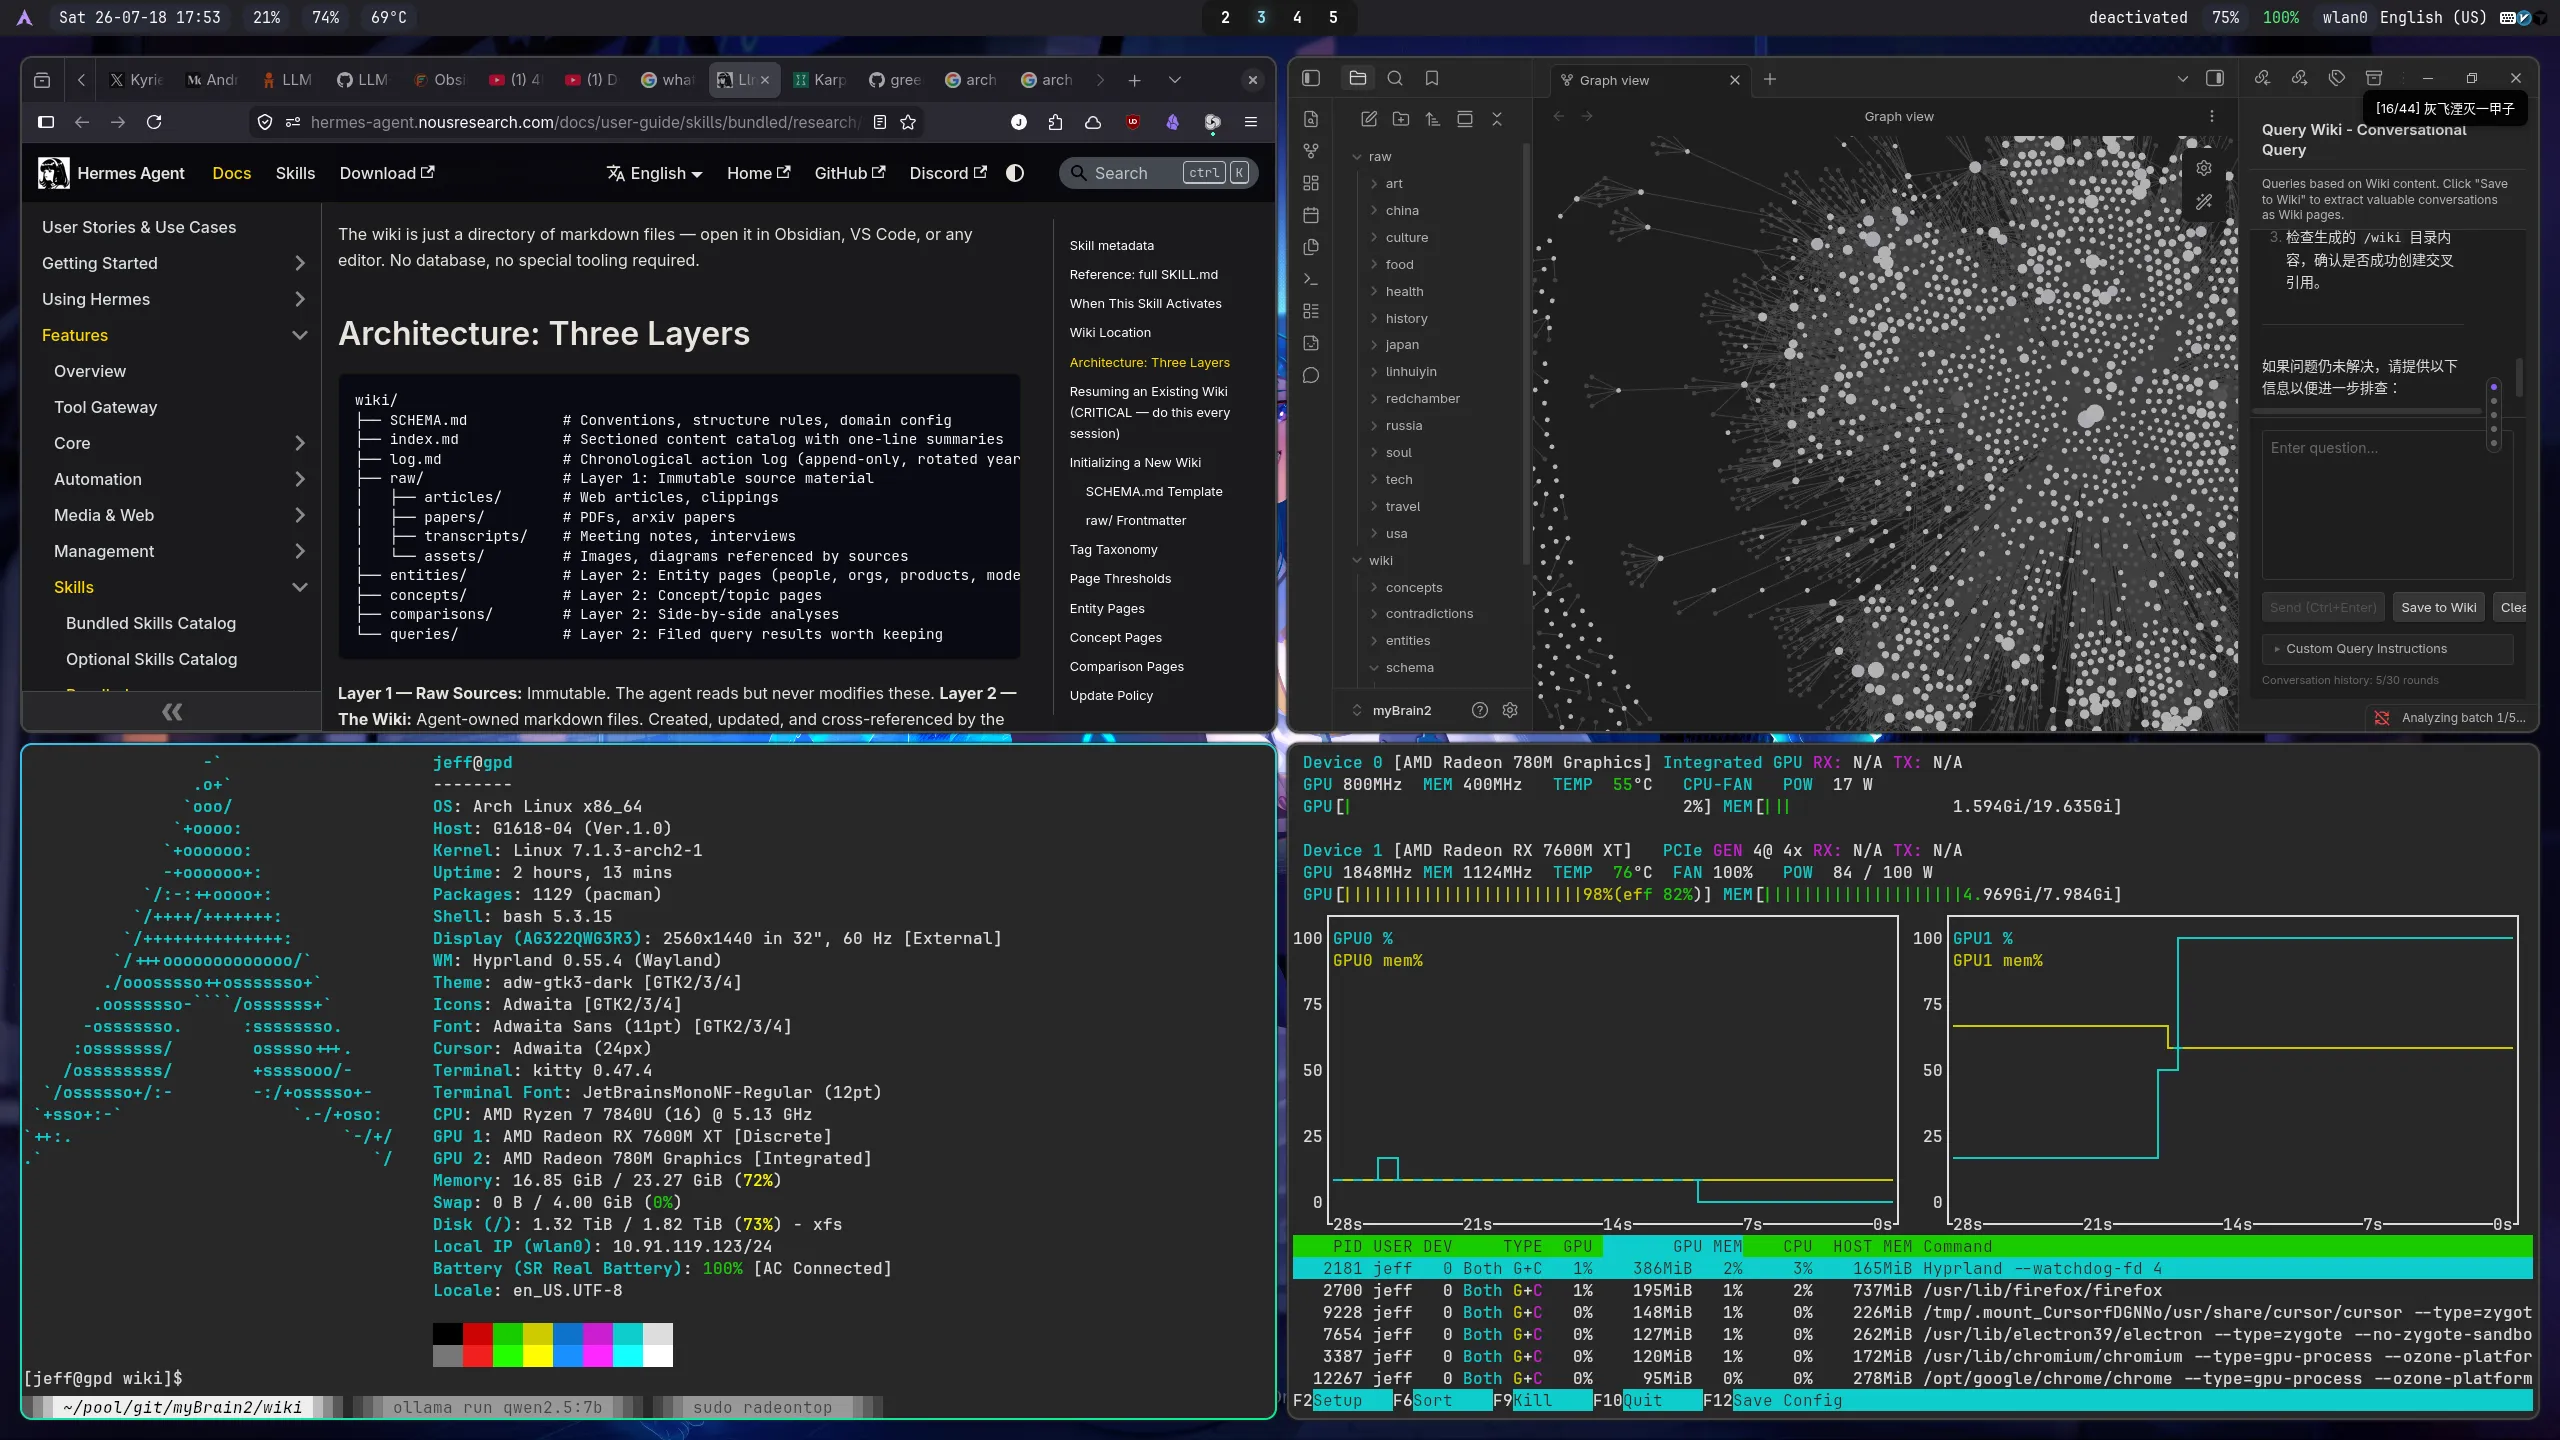Image resolution: width=2560 pixels, height=1440 pixels.
Task: Click the Hermes docs Search field
Action: 1158,173
